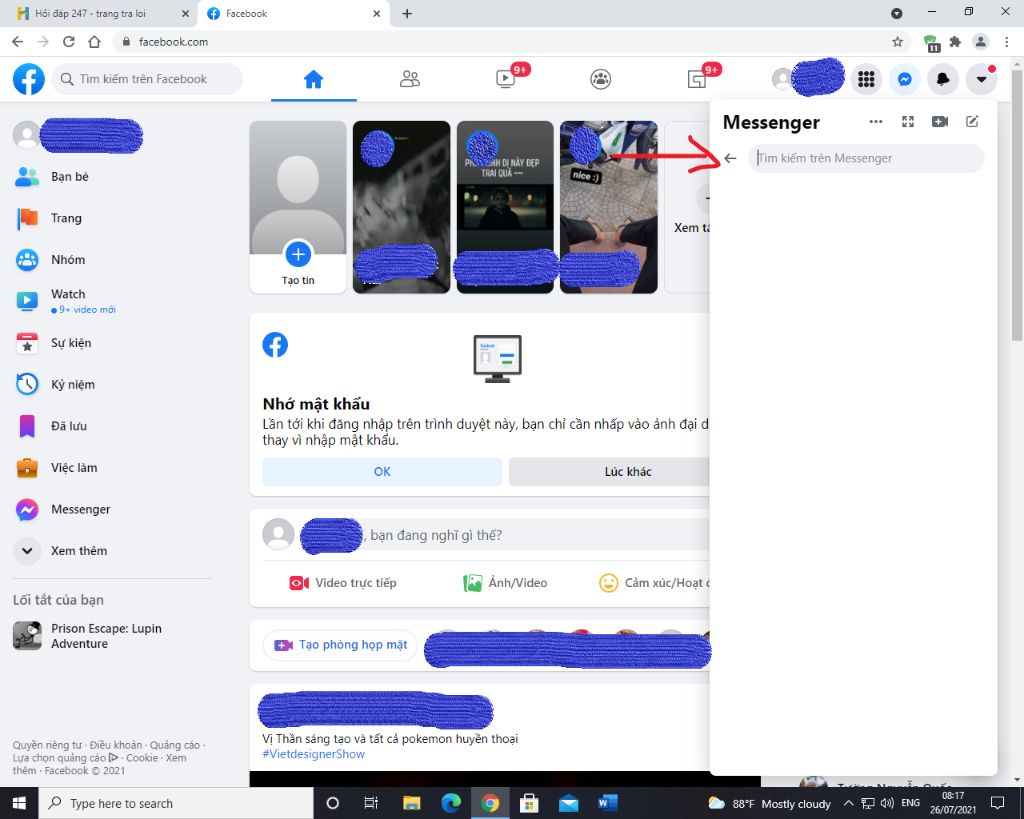This screenshot has height=819, width=1024.
Task: Open Messenger options three-dot menu
Action: pos(876,121)
